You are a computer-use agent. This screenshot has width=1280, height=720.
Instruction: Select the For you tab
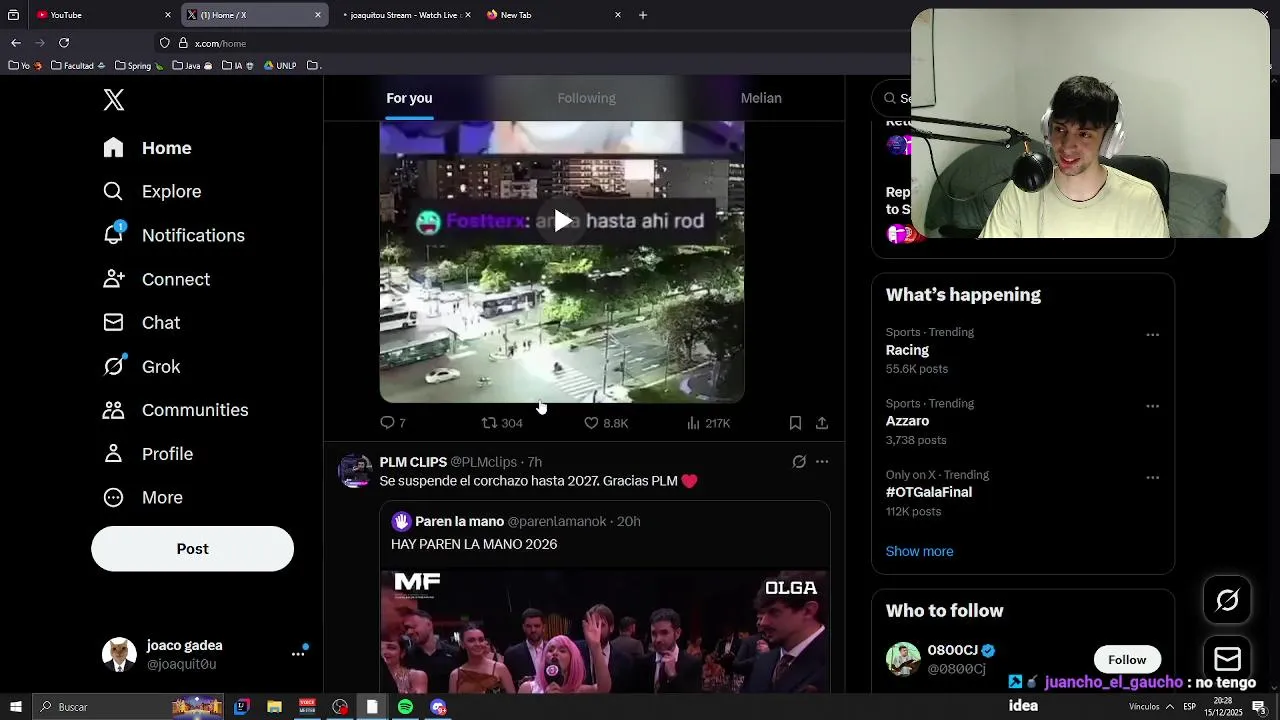coord(409,98)
